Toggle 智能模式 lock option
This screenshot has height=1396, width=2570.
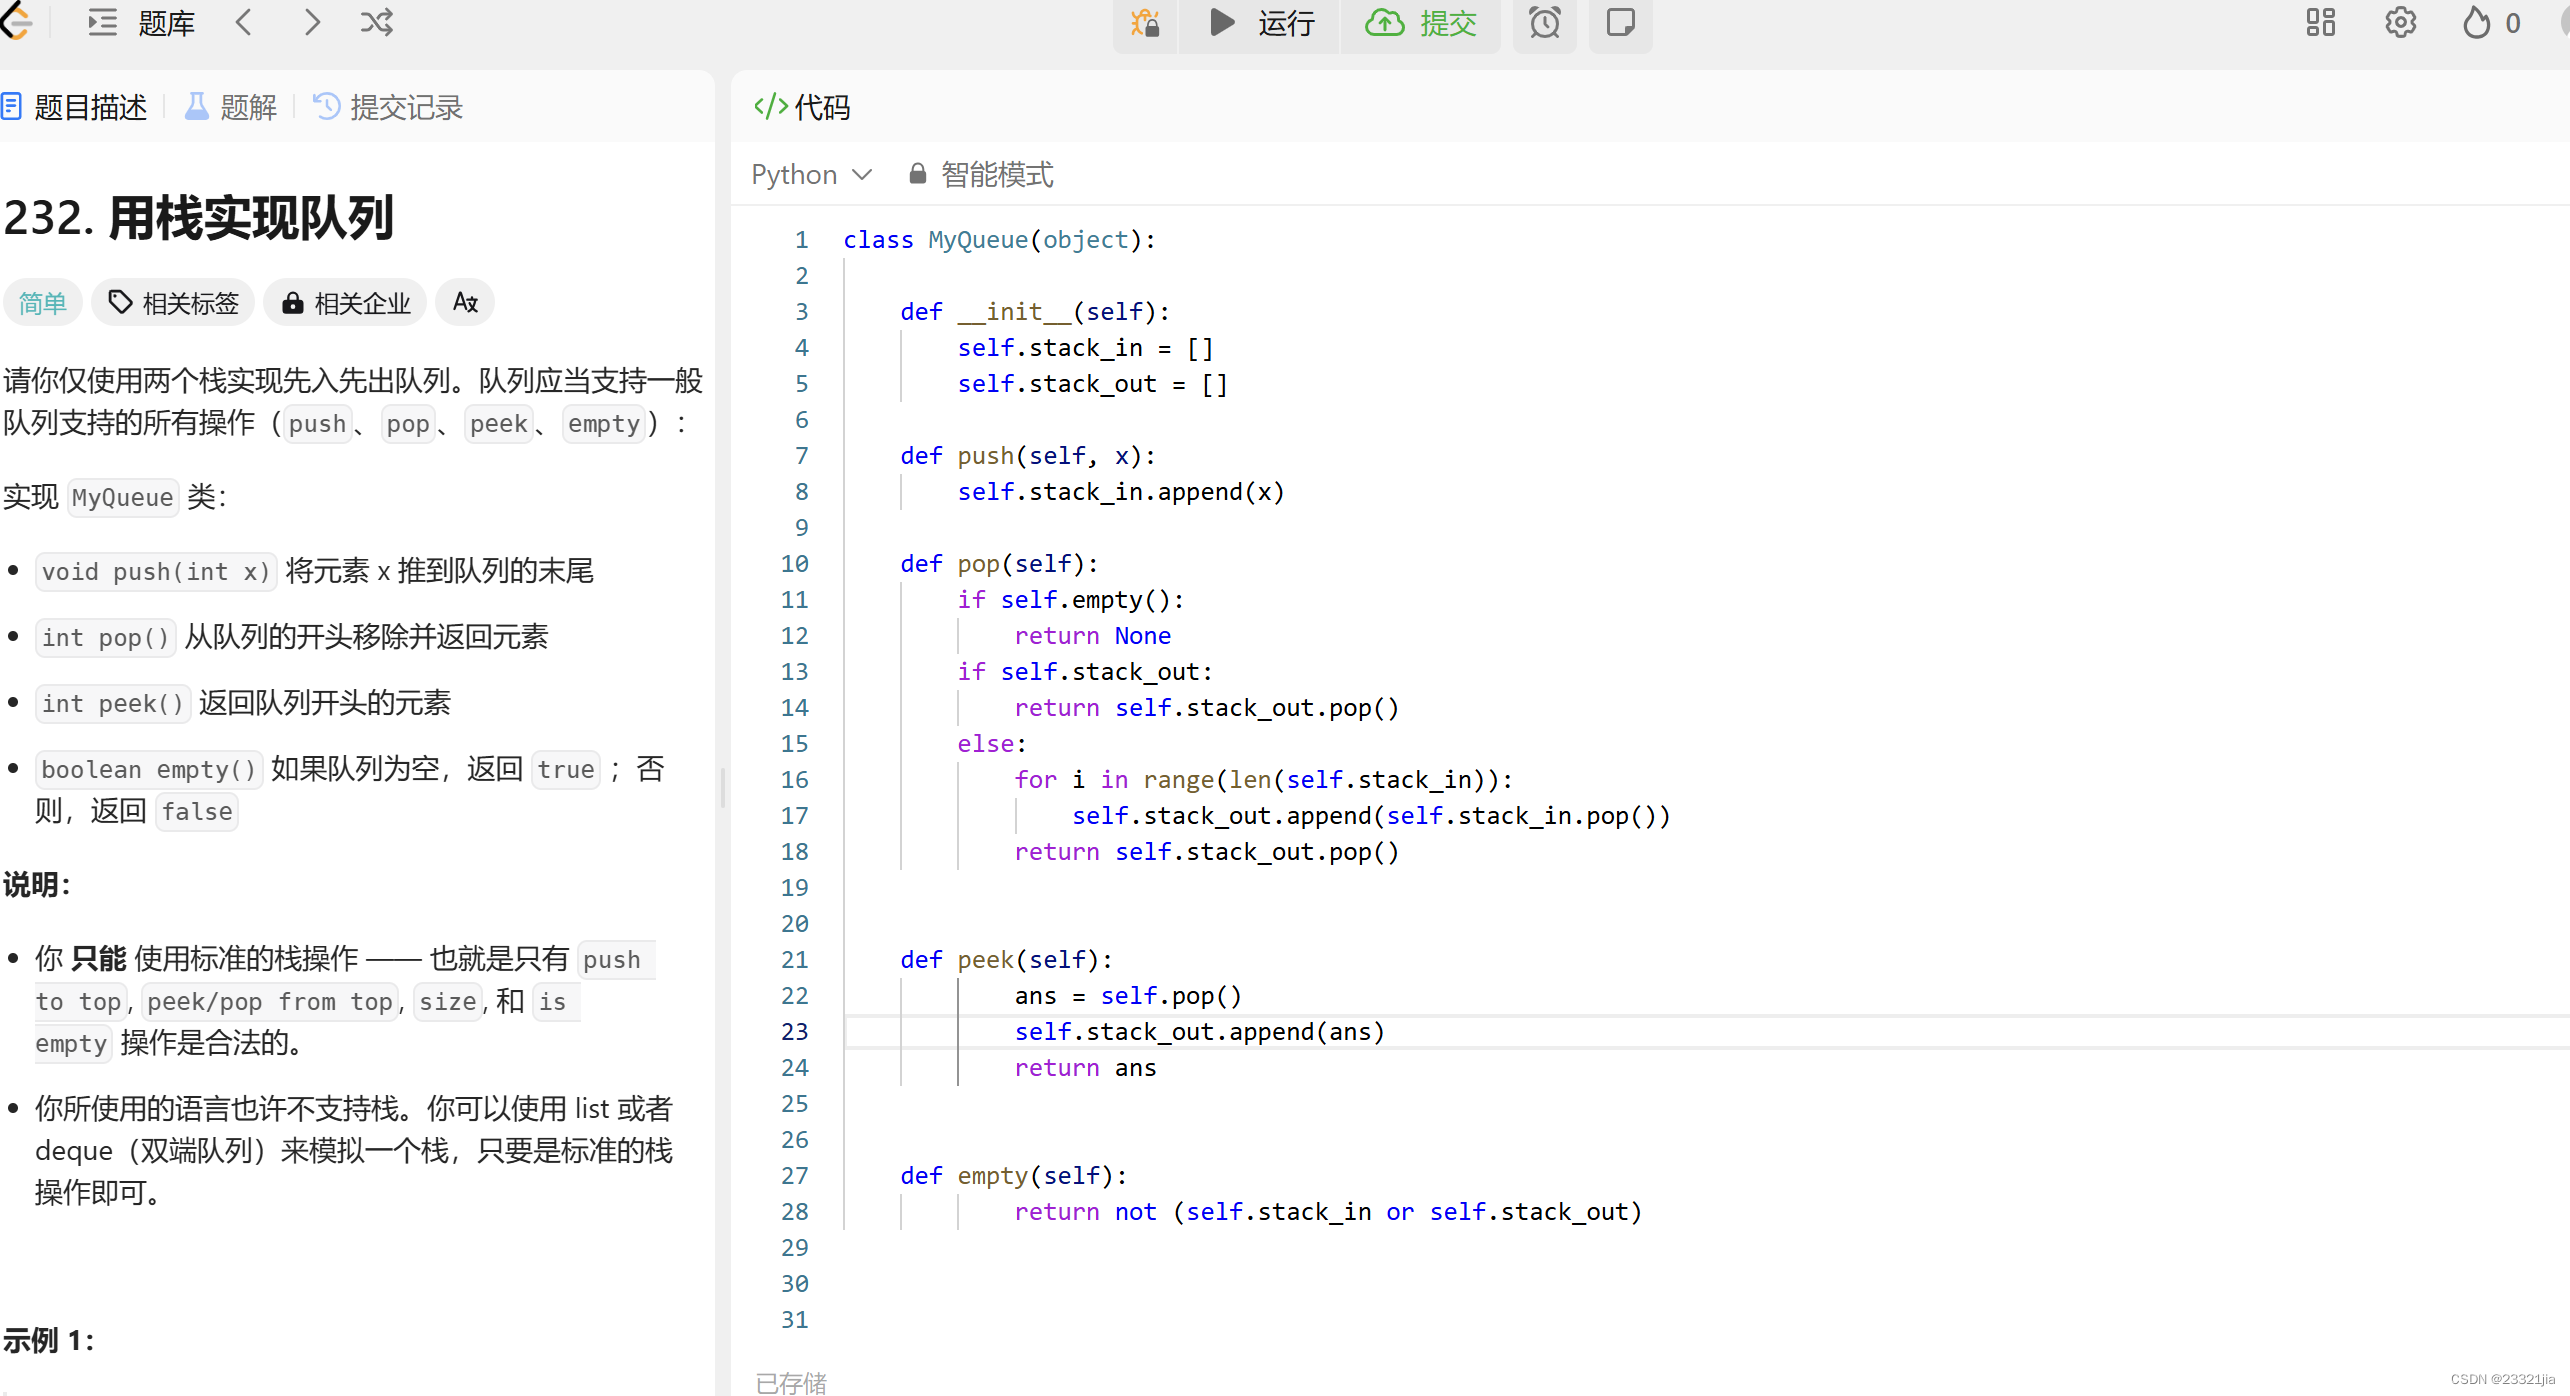click(x=980, y=175)
